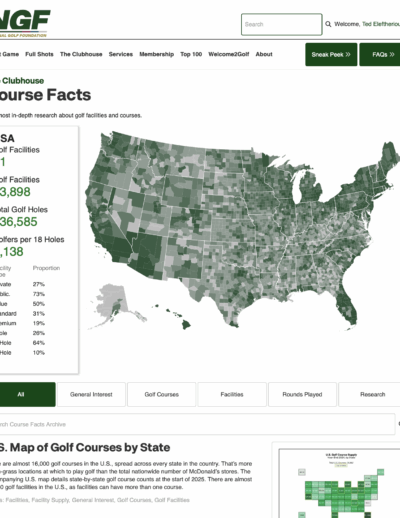The height and width of the screenshot is (518, 400).
Task: Click the General Interest tag below article
Action: coord(93,500)
